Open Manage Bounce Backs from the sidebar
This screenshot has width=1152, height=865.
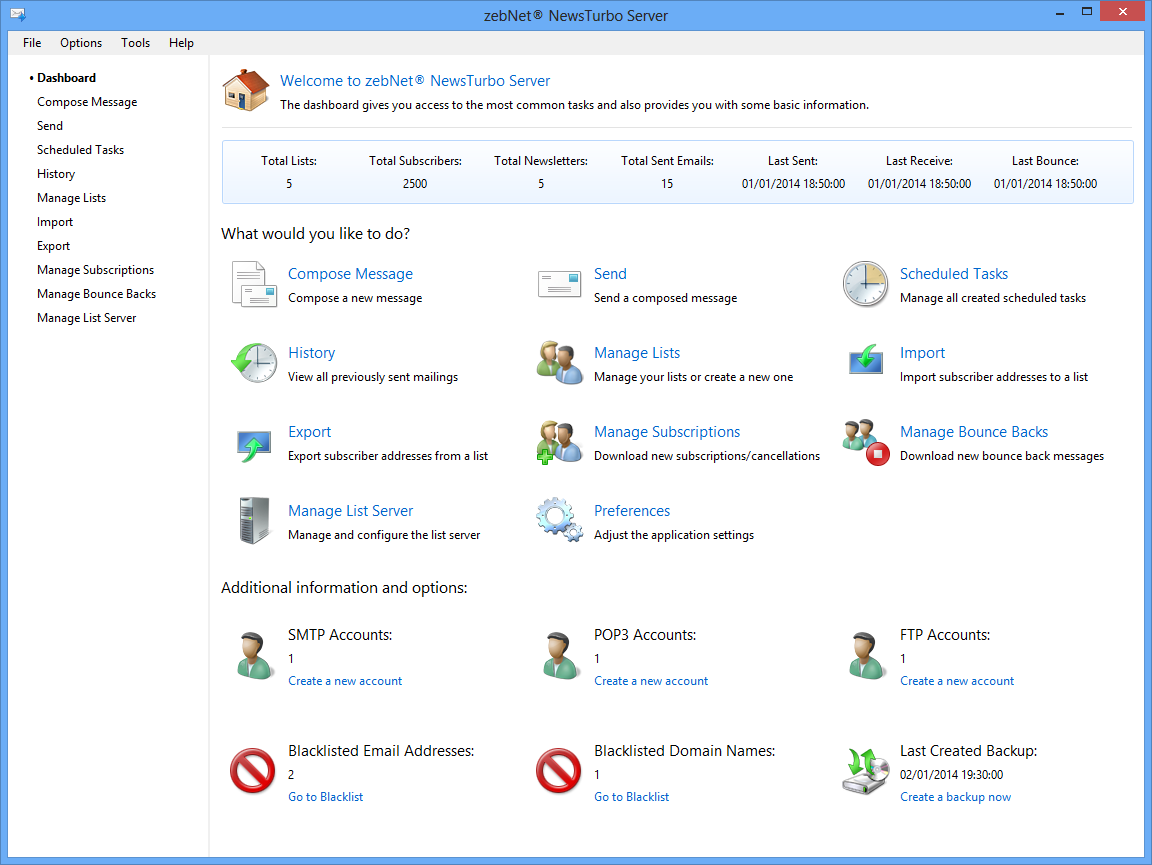(x=96, y=294)
